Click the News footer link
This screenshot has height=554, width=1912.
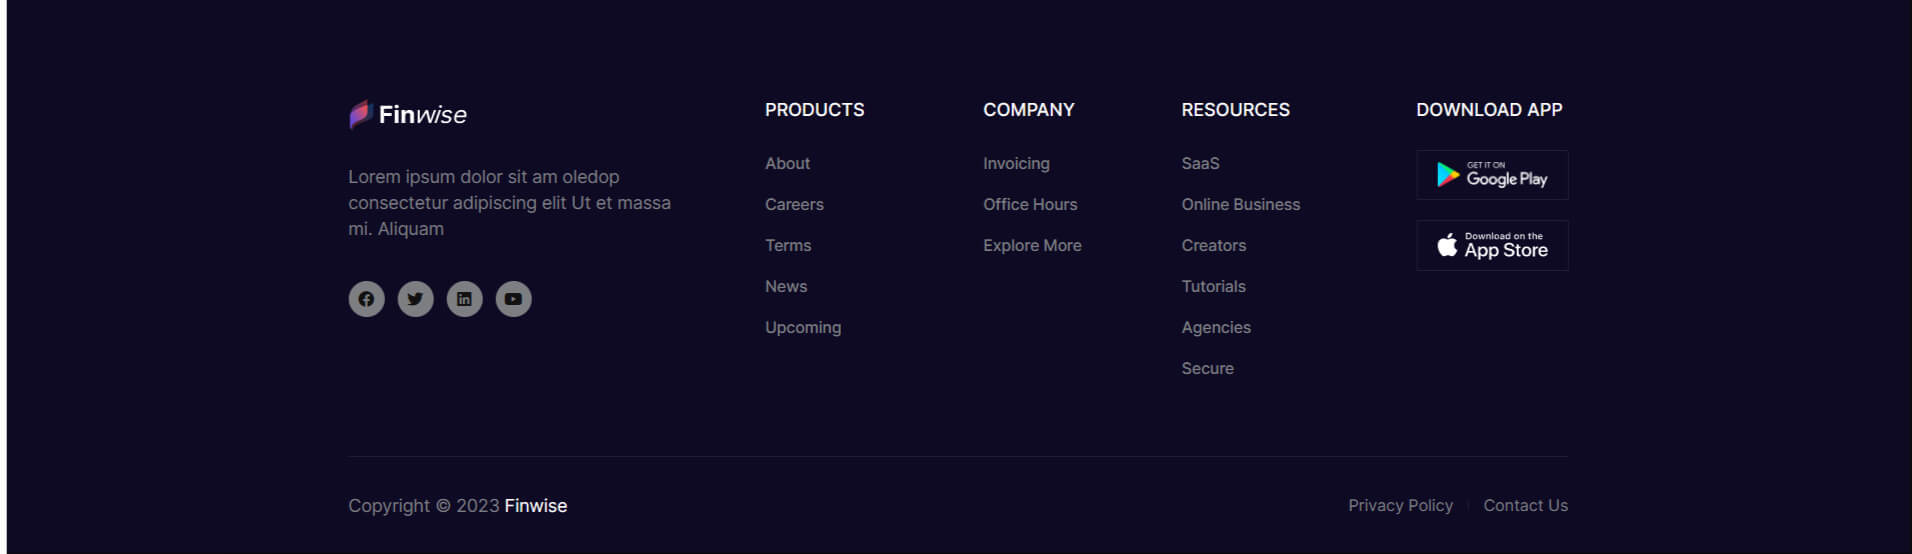pyautogui.click(x=786, y=286)
